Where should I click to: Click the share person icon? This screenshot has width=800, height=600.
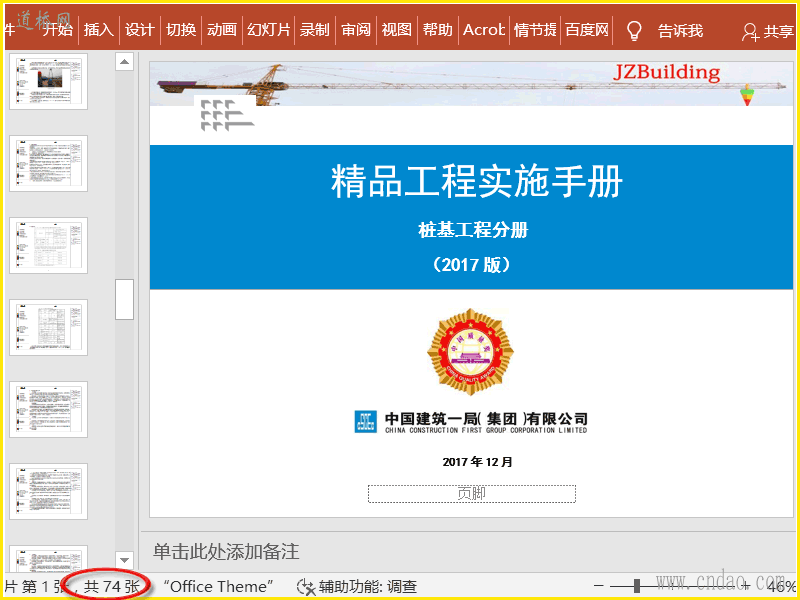coord(750,32)
